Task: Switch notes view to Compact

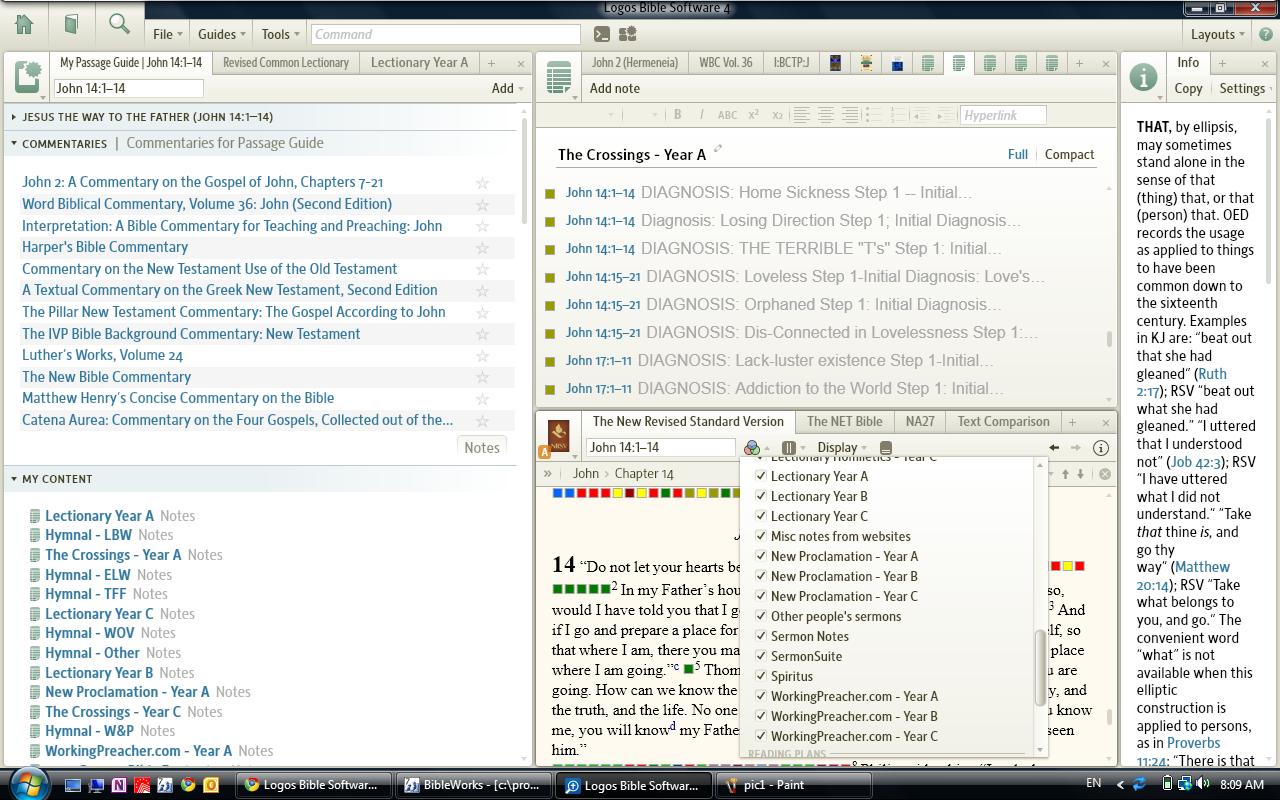Action: (x=1069, y=155)
